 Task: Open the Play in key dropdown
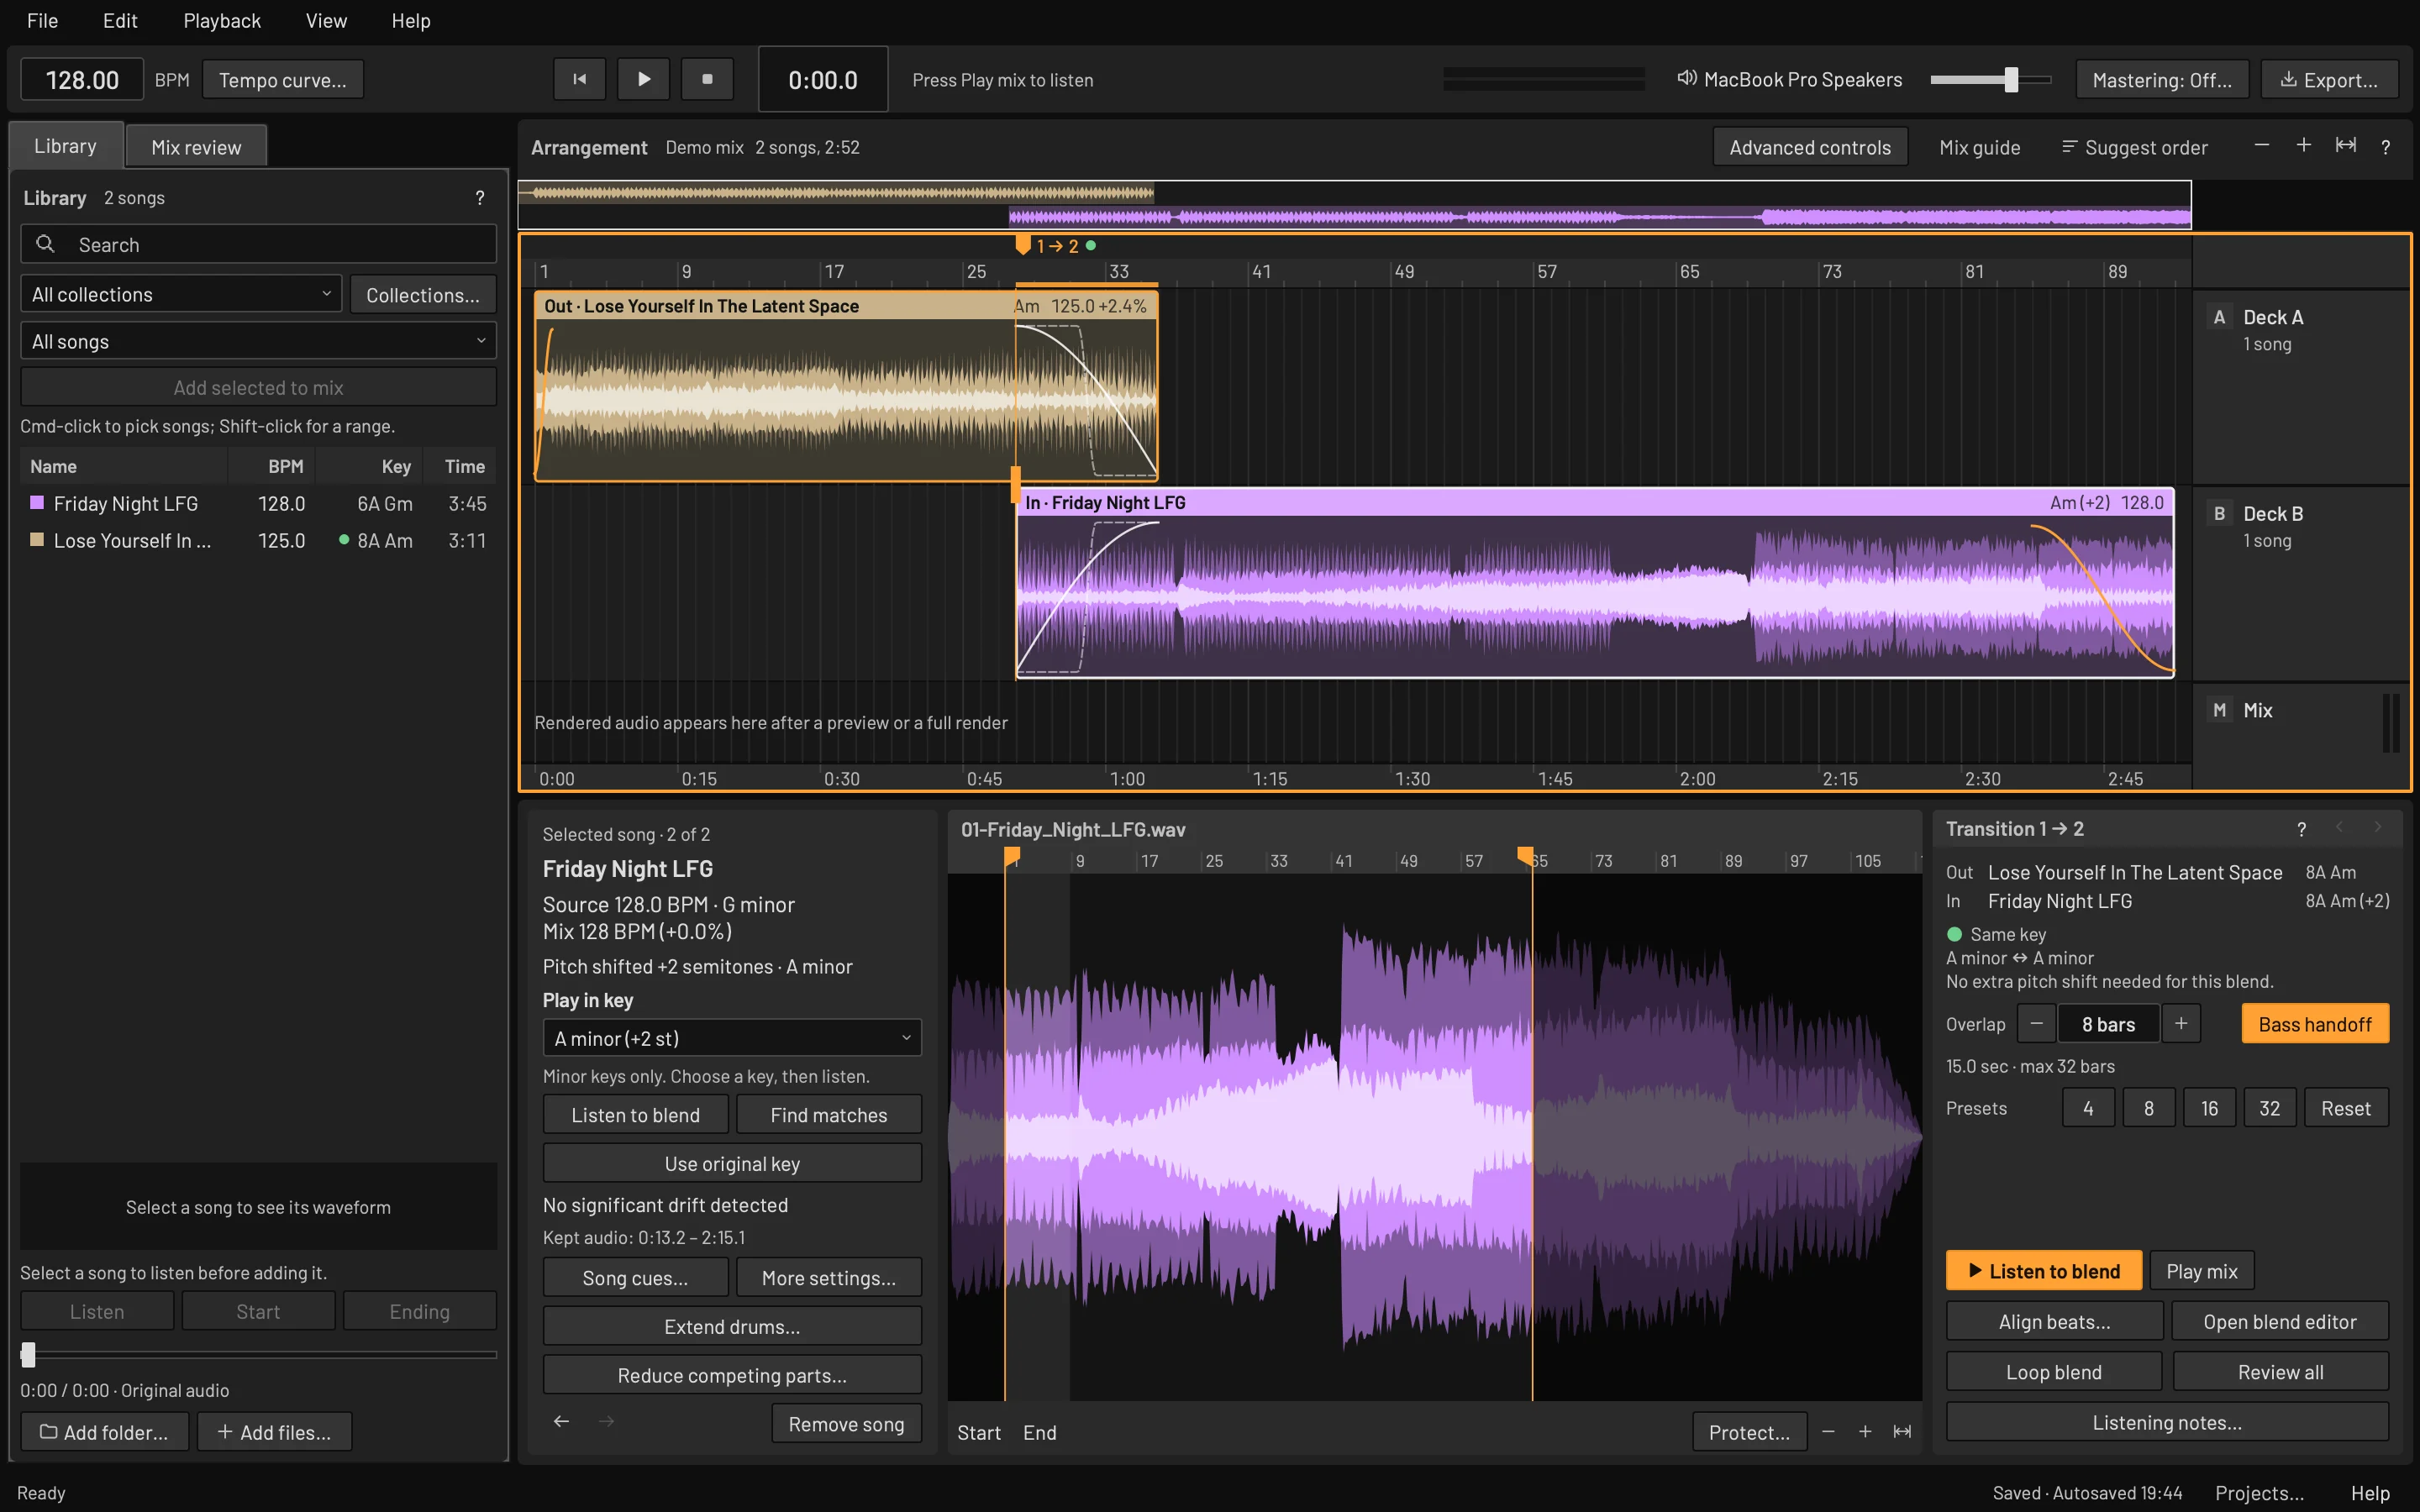pos(732,1038)
